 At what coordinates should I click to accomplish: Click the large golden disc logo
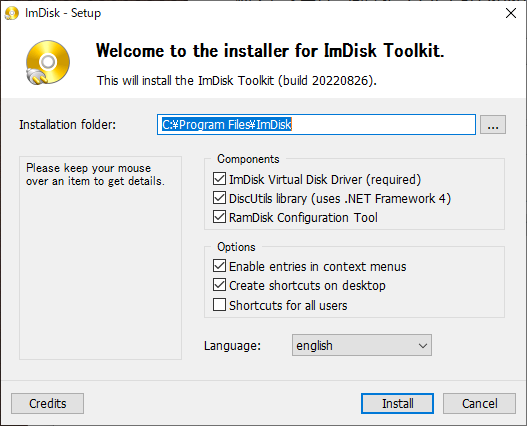coord(48,63)
